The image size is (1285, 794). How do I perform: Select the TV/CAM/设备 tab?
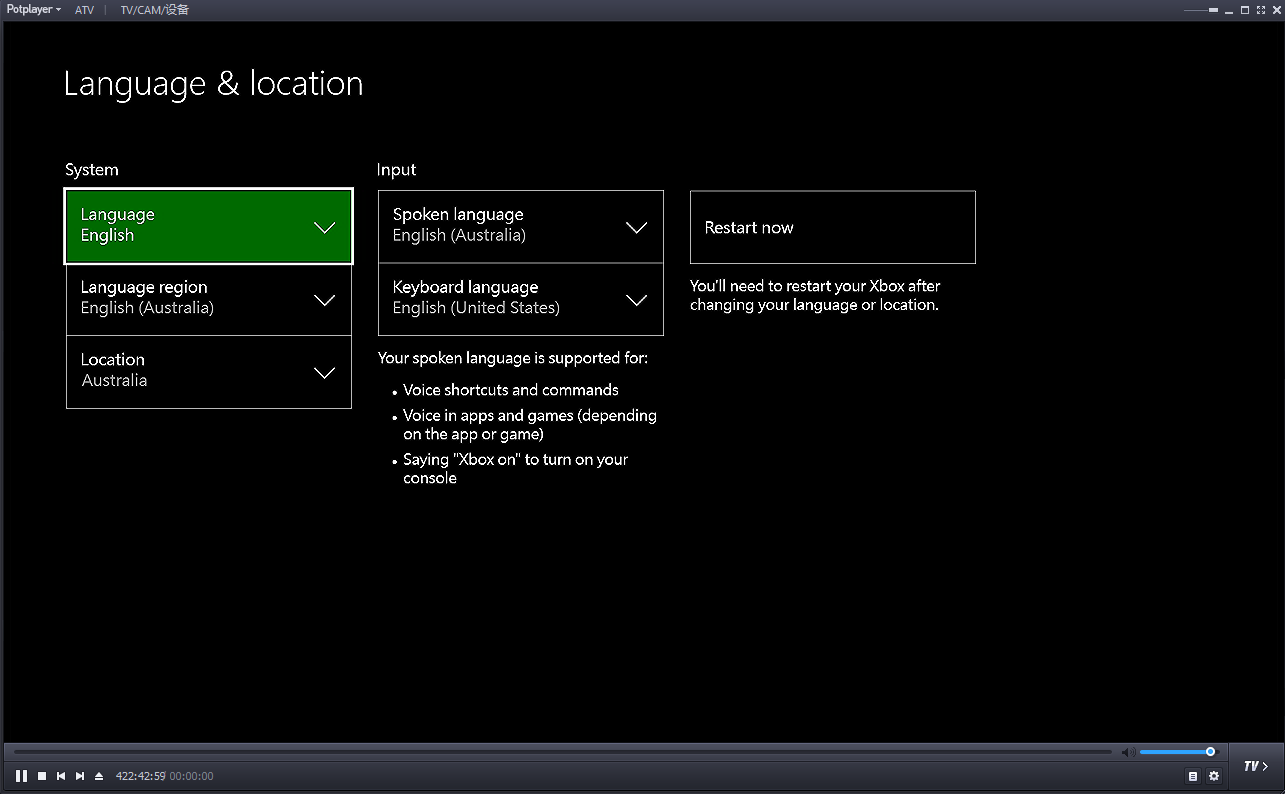tap(154, 9)
